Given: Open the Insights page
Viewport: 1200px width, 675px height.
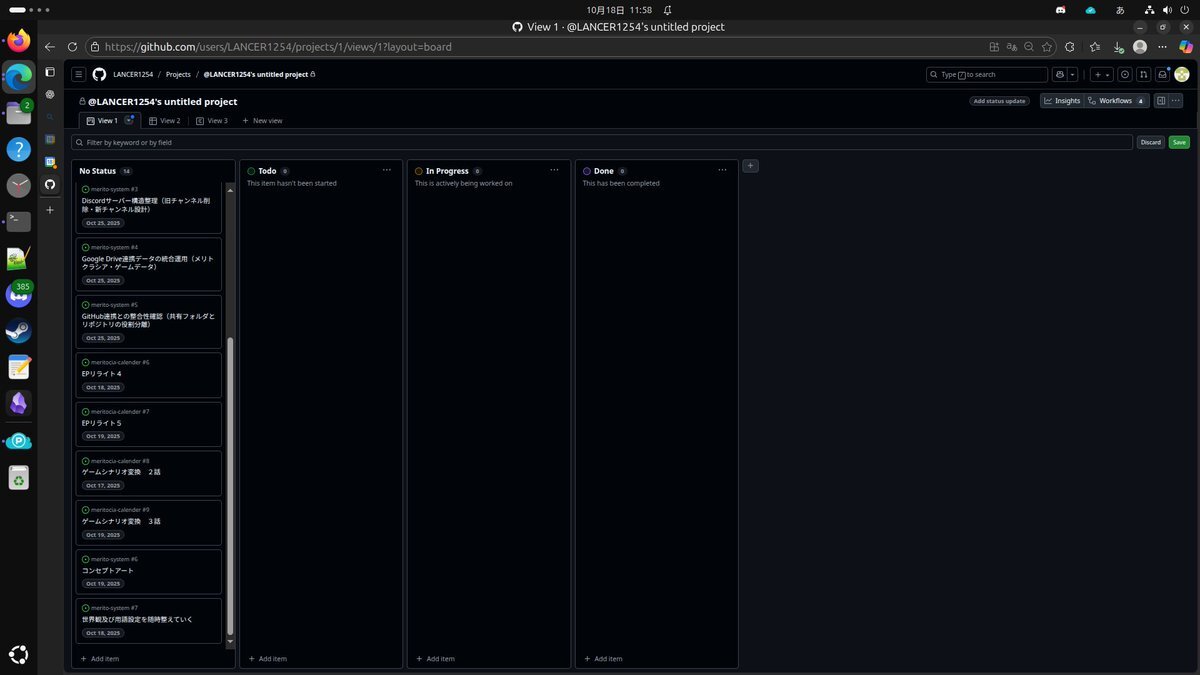Looking at the screenshot, I should pos(1062,101).
